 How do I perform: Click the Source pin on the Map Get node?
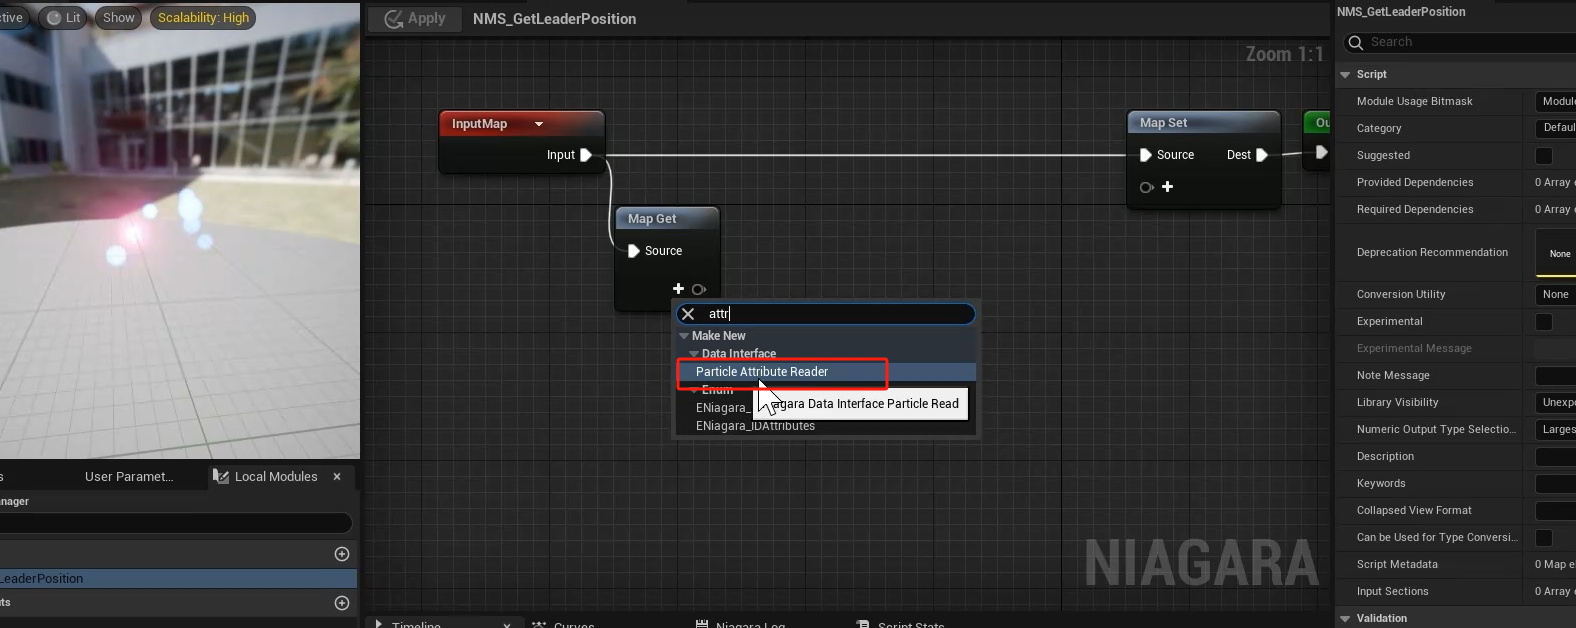click(x=633, y=251)
